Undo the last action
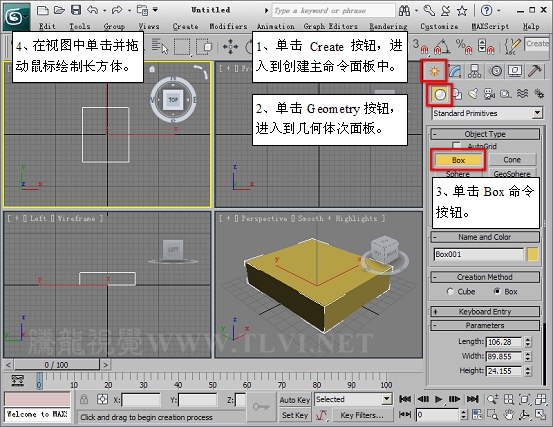The width and height of the screenshot is (553, 427). 92,10
